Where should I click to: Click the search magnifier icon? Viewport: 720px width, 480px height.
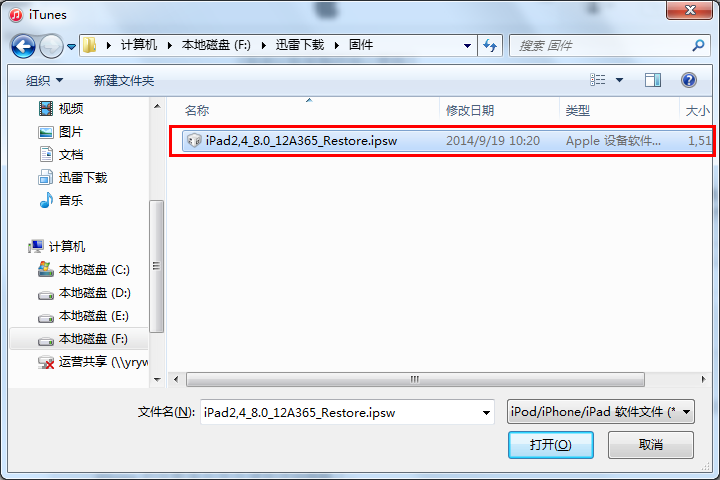pos(698,45)
